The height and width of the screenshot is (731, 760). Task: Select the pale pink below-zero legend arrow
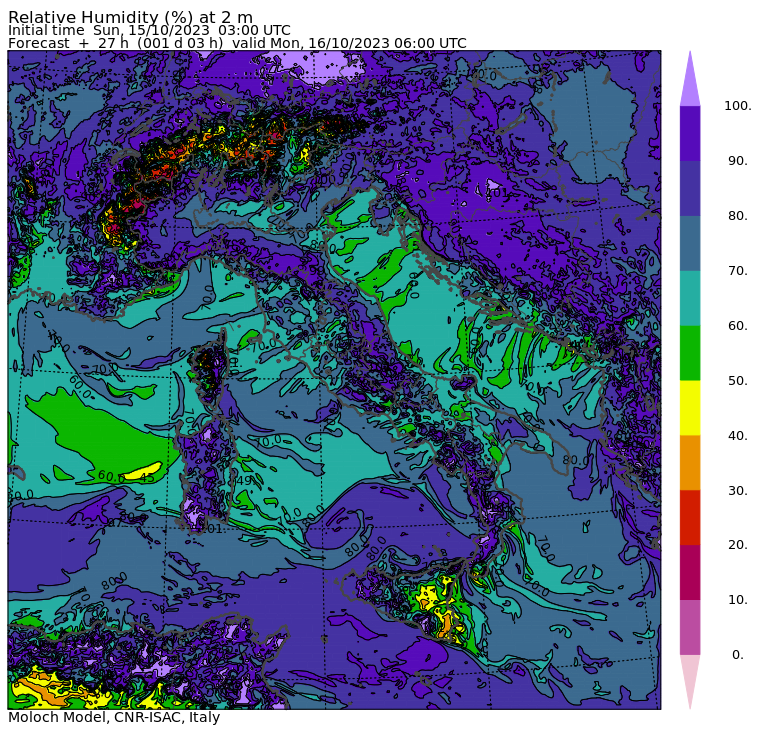click(690, 676)
